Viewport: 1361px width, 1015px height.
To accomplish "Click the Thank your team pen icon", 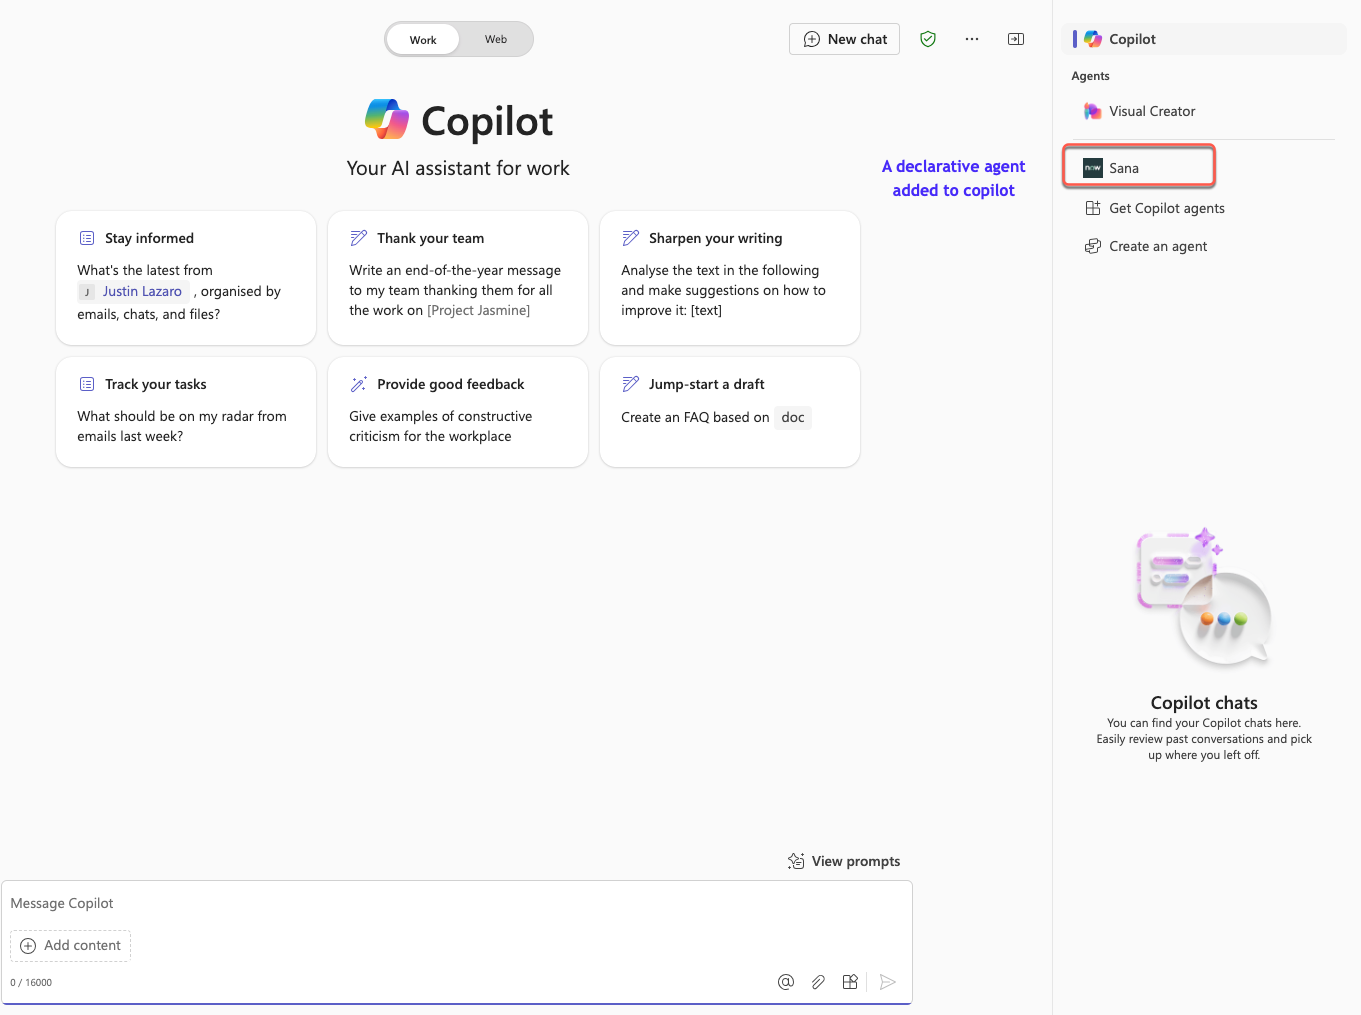I will point(359,238).
